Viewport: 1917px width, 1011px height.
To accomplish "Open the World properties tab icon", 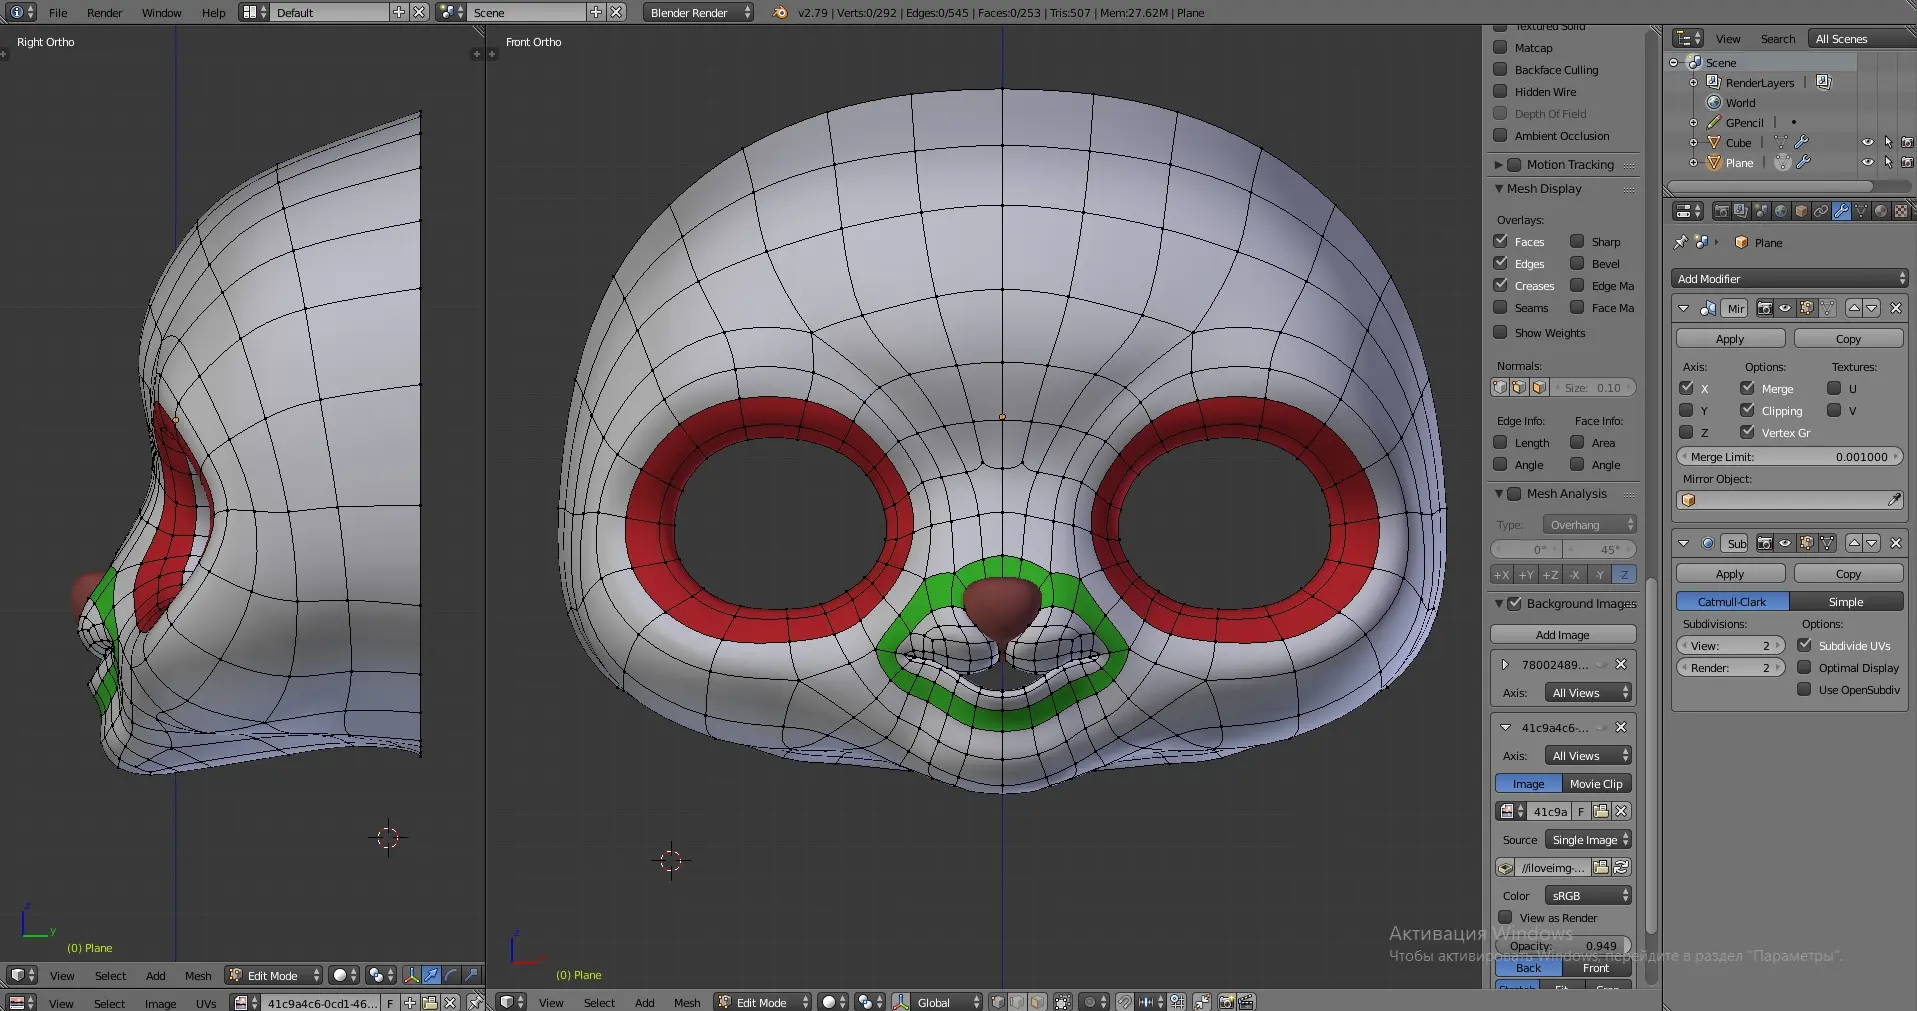I will click(1781, 211).
